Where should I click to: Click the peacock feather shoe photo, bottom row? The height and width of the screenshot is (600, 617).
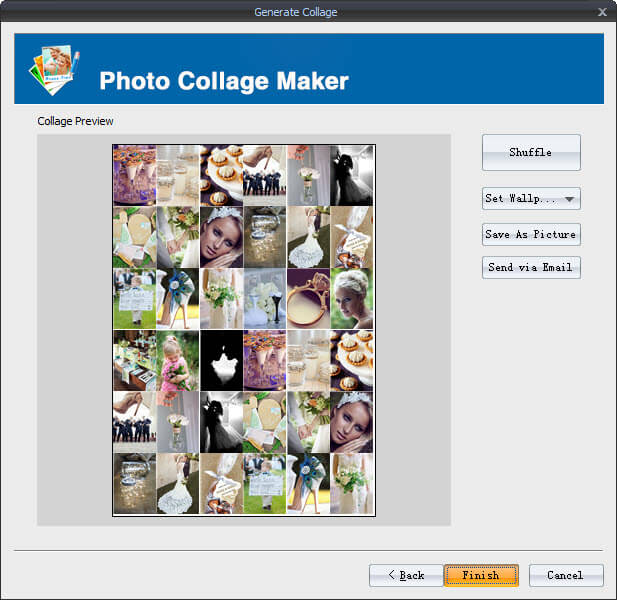click(x=308, y=483)
